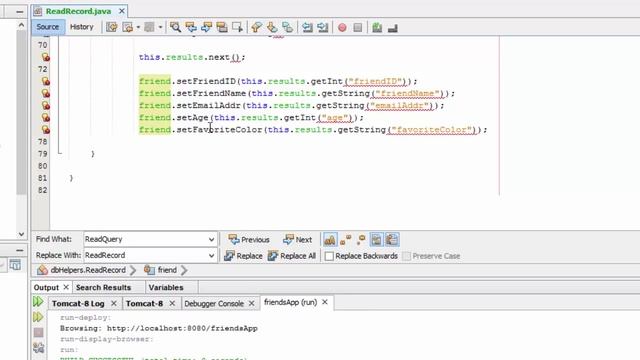Click error glyph on setFavoriteColor line
The image size is (640, 360).
46,130
